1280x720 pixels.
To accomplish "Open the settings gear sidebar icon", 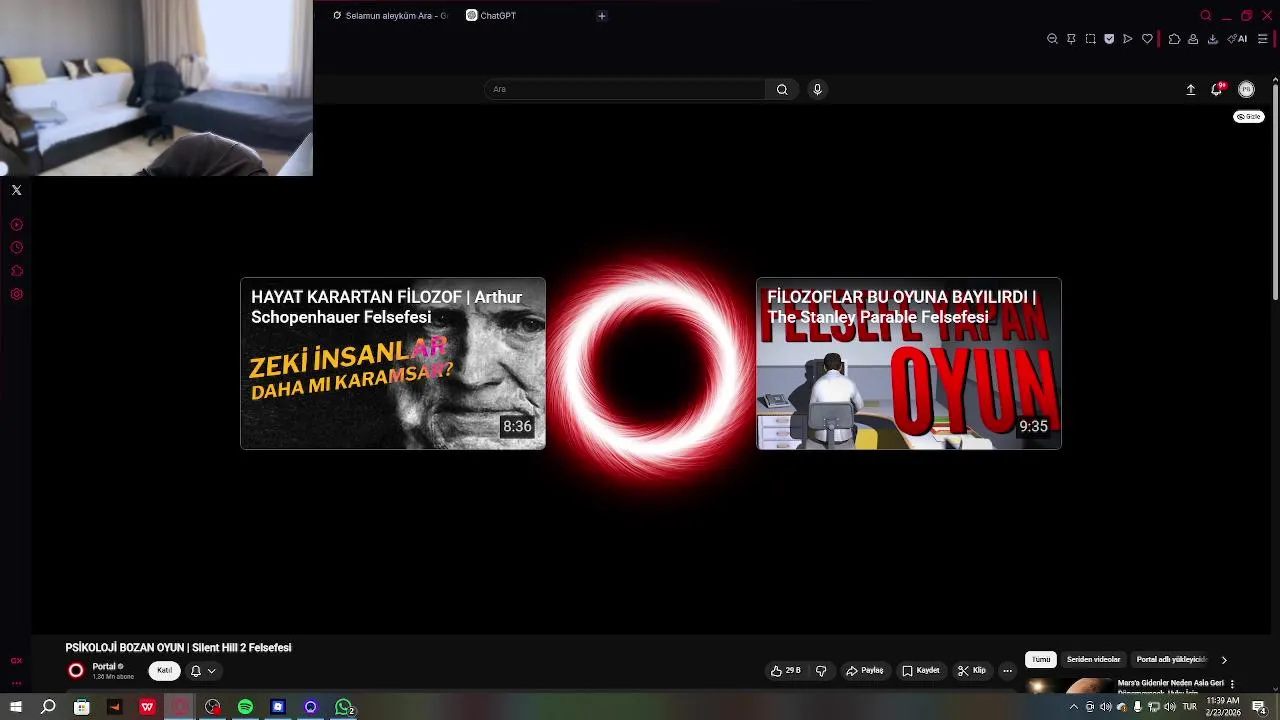I will point(16,294).
